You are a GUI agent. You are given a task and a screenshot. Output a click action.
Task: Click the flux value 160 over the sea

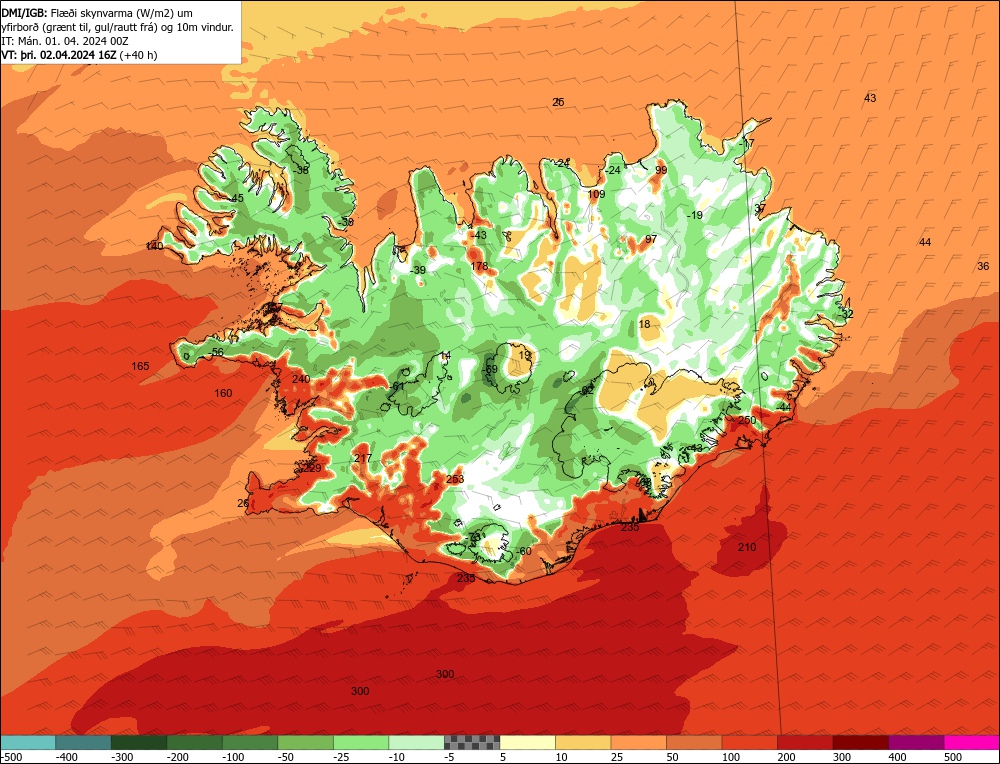point(223,393)
